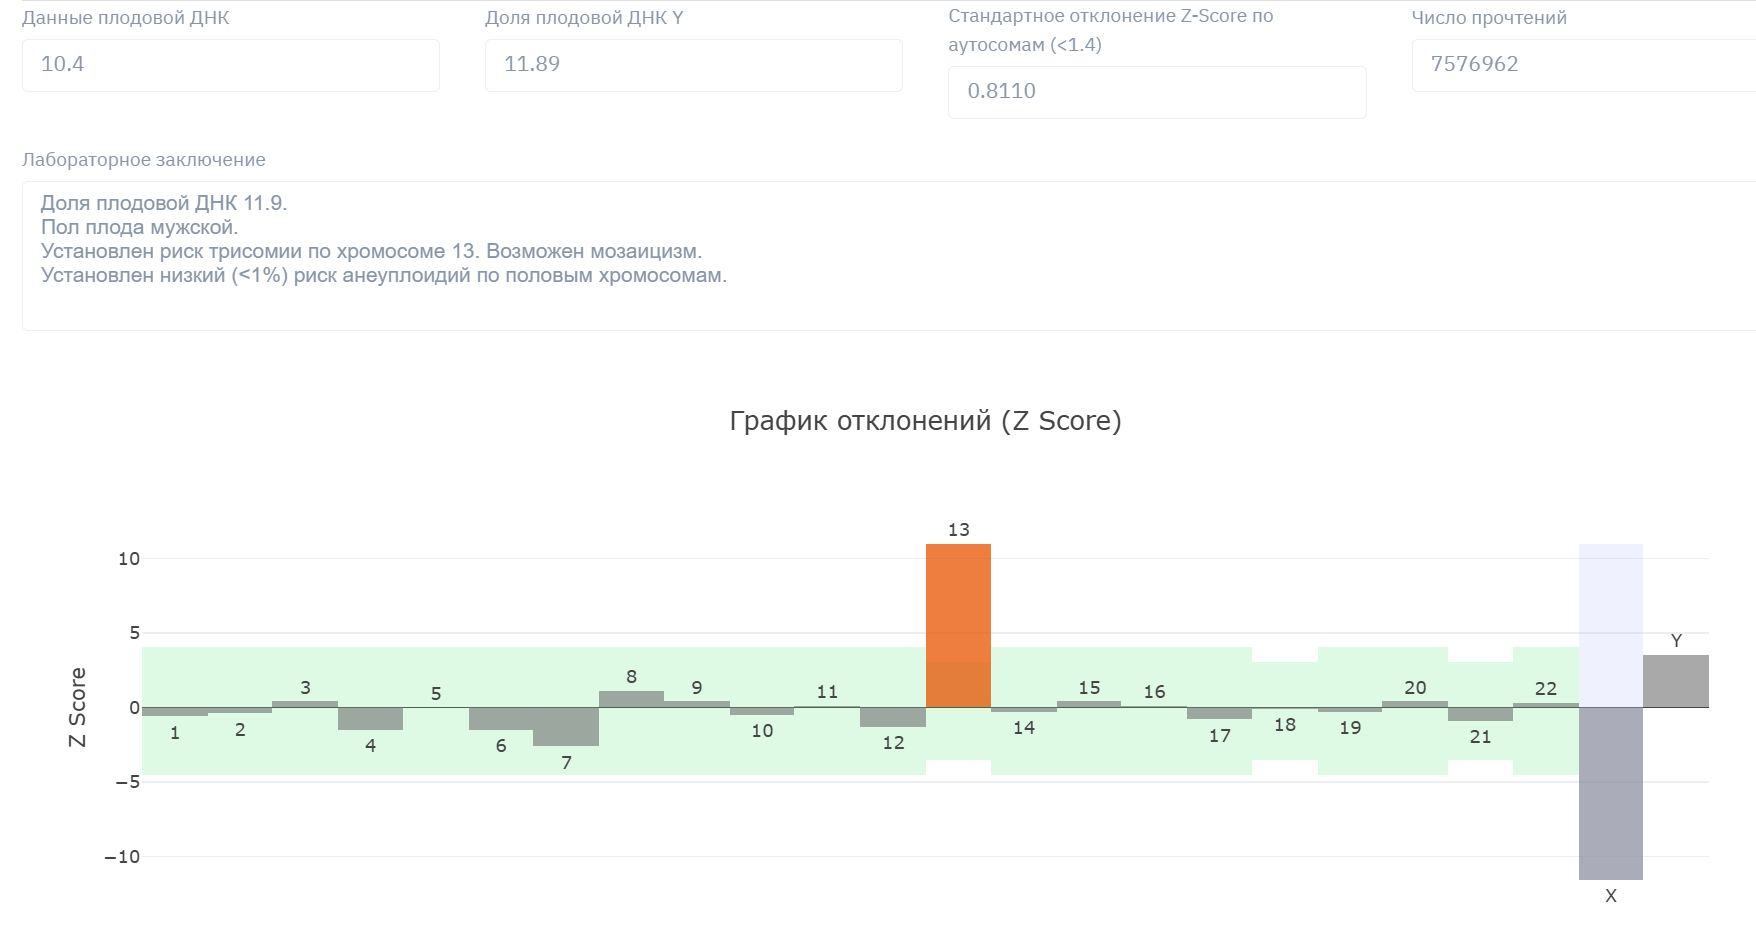Viewport: 1756px width, 927px height.
Task: Select the chromosome 12 bar
Action: point(892,717)
